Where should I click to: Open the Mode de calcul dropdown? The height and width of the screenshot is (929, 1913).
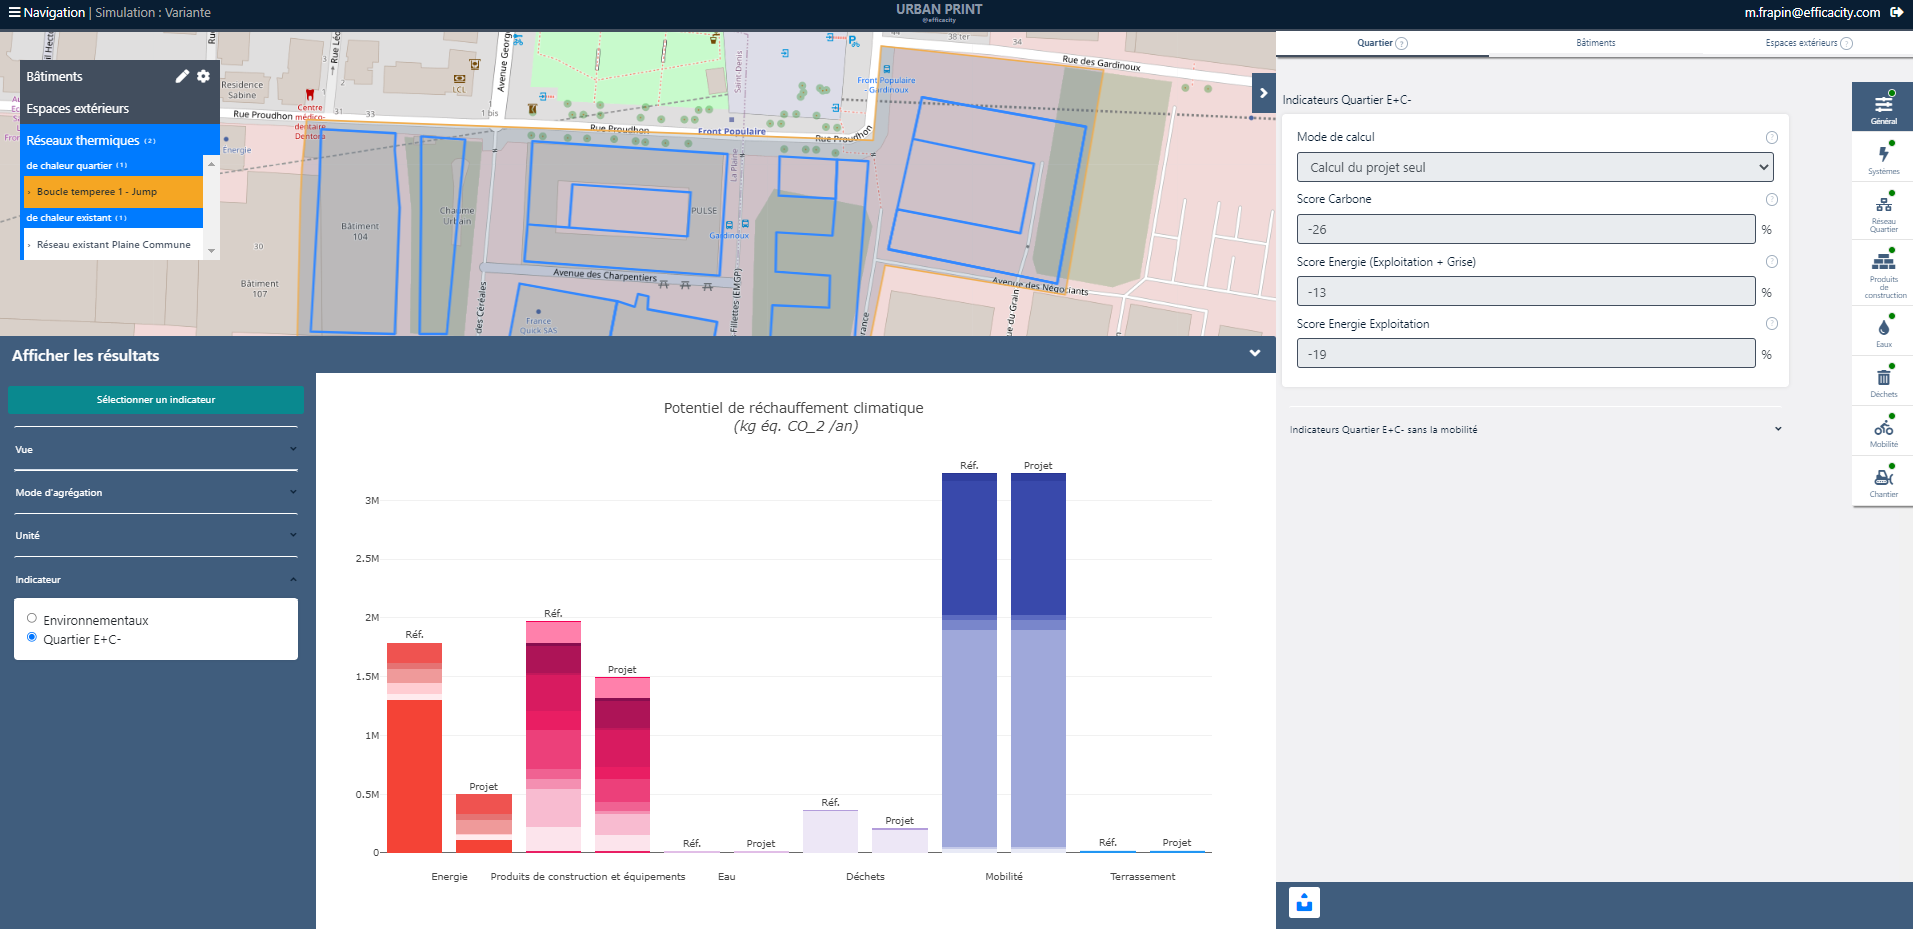click(x=1534, y=167)
